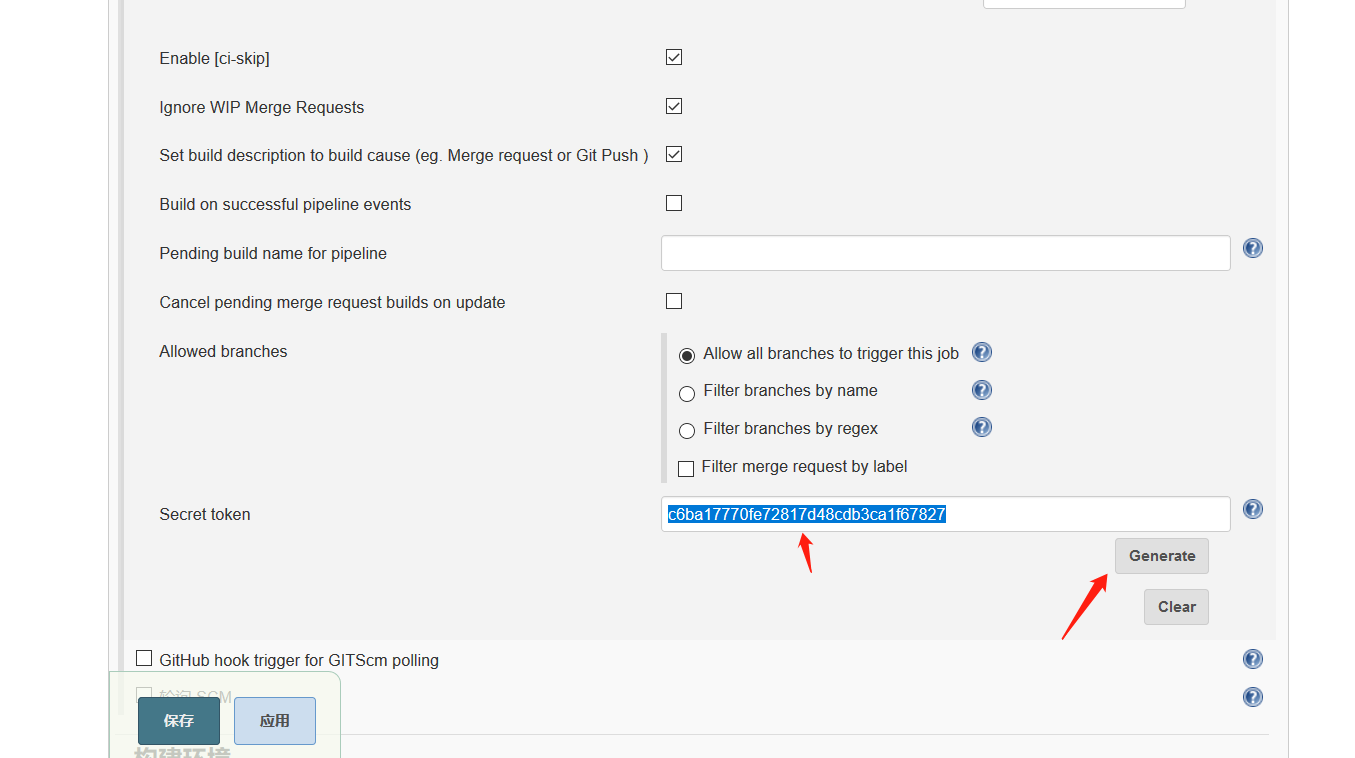Click the Generate token button
This screenshot has width=1355, height=758.
tap(1162, 556)
